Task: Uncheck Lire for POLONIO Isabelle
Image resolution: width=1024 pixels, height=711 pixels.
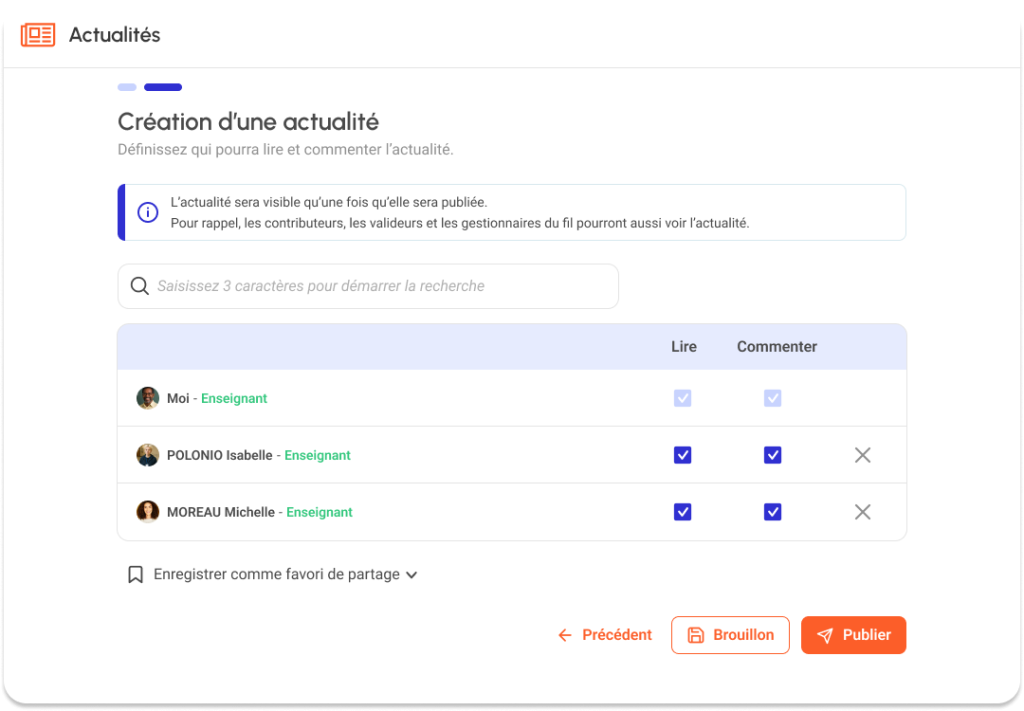Action: [x=682, y=455]
